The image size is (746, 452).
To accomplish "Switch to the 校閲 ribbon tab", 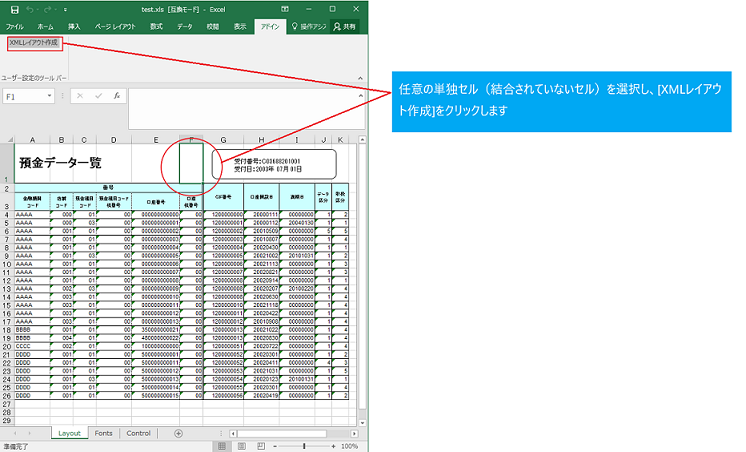I will [x=213, y=27].
